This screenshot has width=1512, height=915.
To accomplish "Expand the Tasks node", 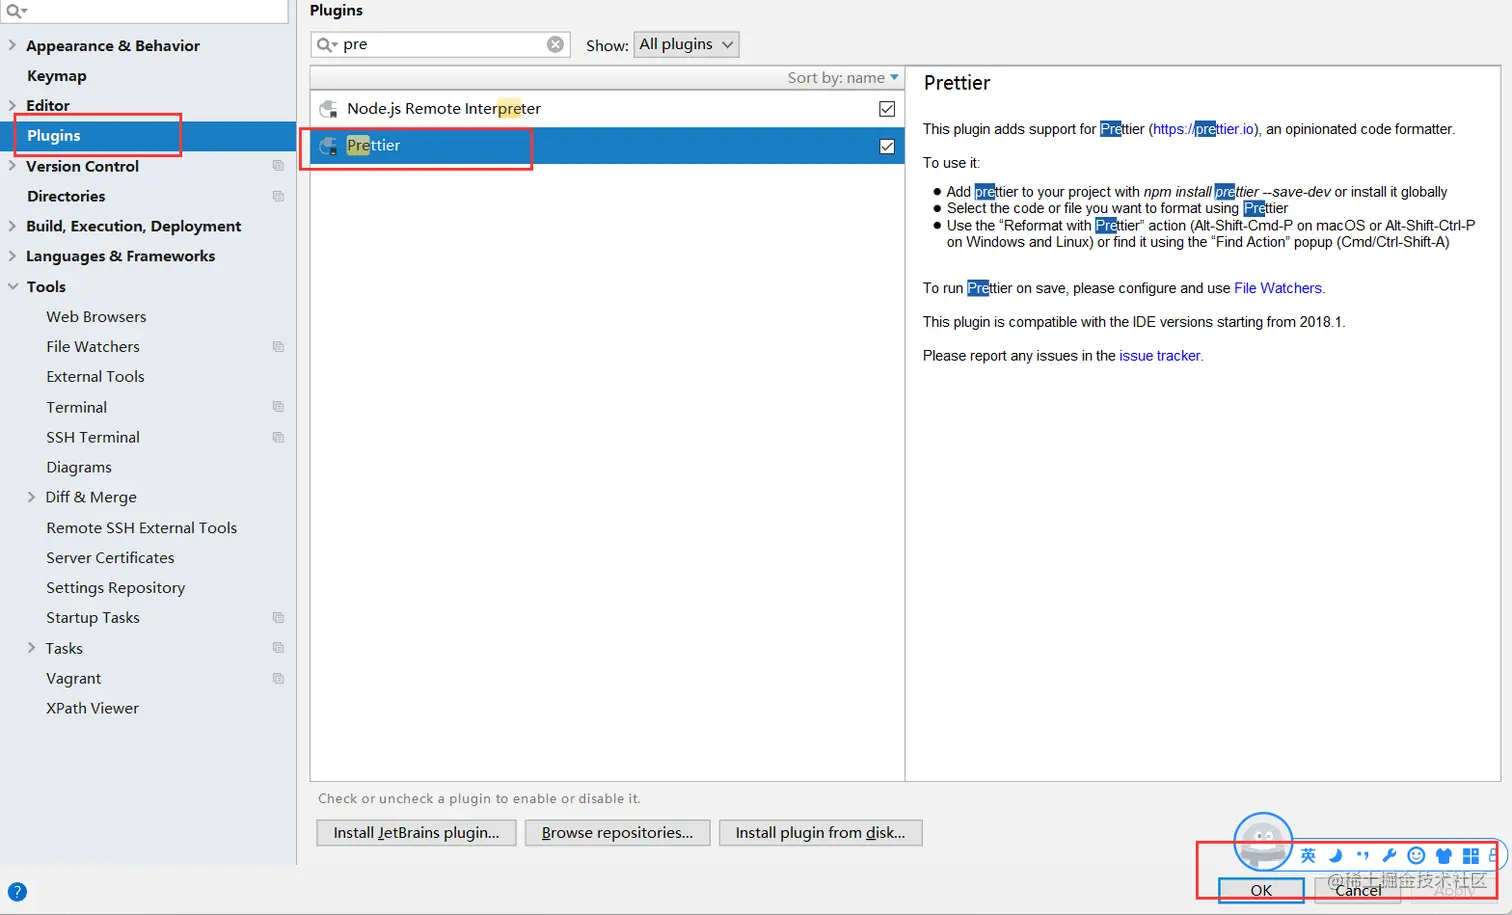I will (31, 648).
